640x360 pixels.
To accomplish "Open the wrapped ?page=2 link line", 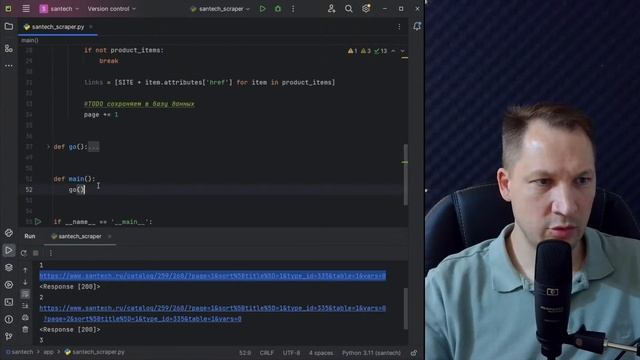I will click(142, 319).
